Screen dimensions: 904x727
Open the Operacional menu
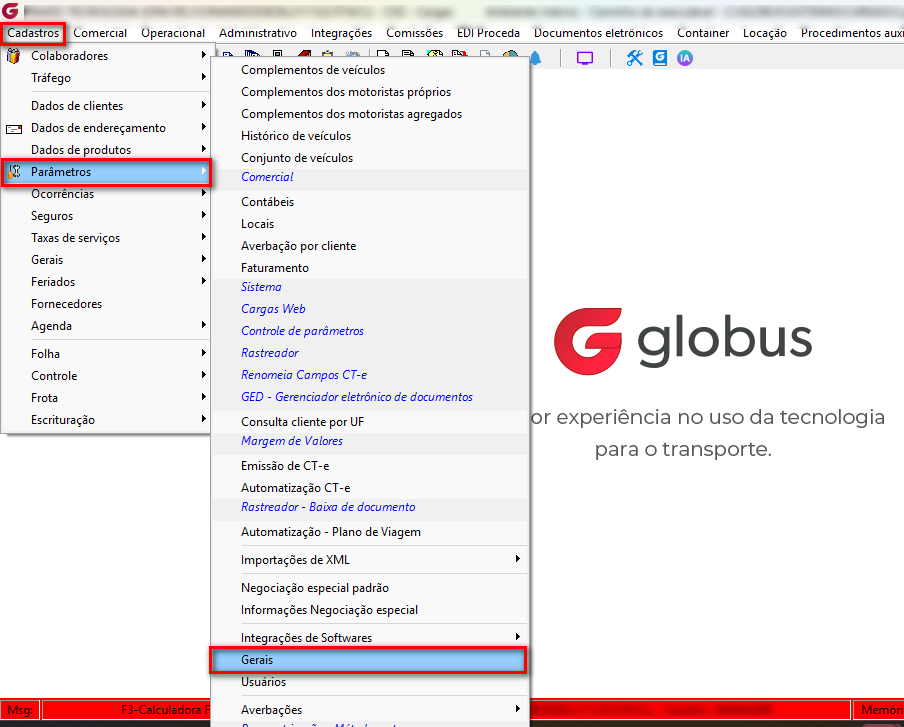pyautogui.click(x=173, y=33)
